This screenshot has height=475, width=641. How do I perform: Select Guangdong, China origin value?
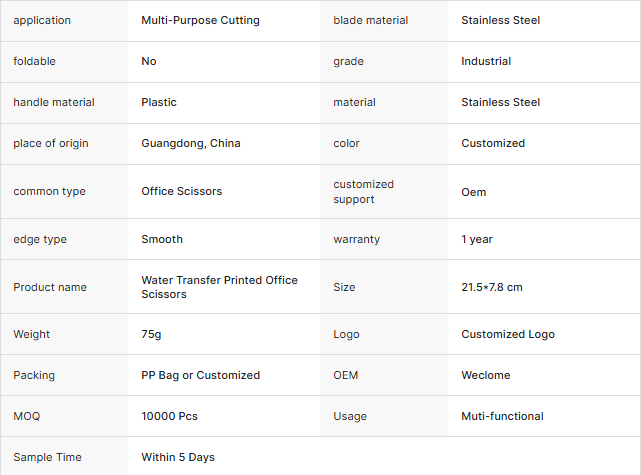click(191, 143)
